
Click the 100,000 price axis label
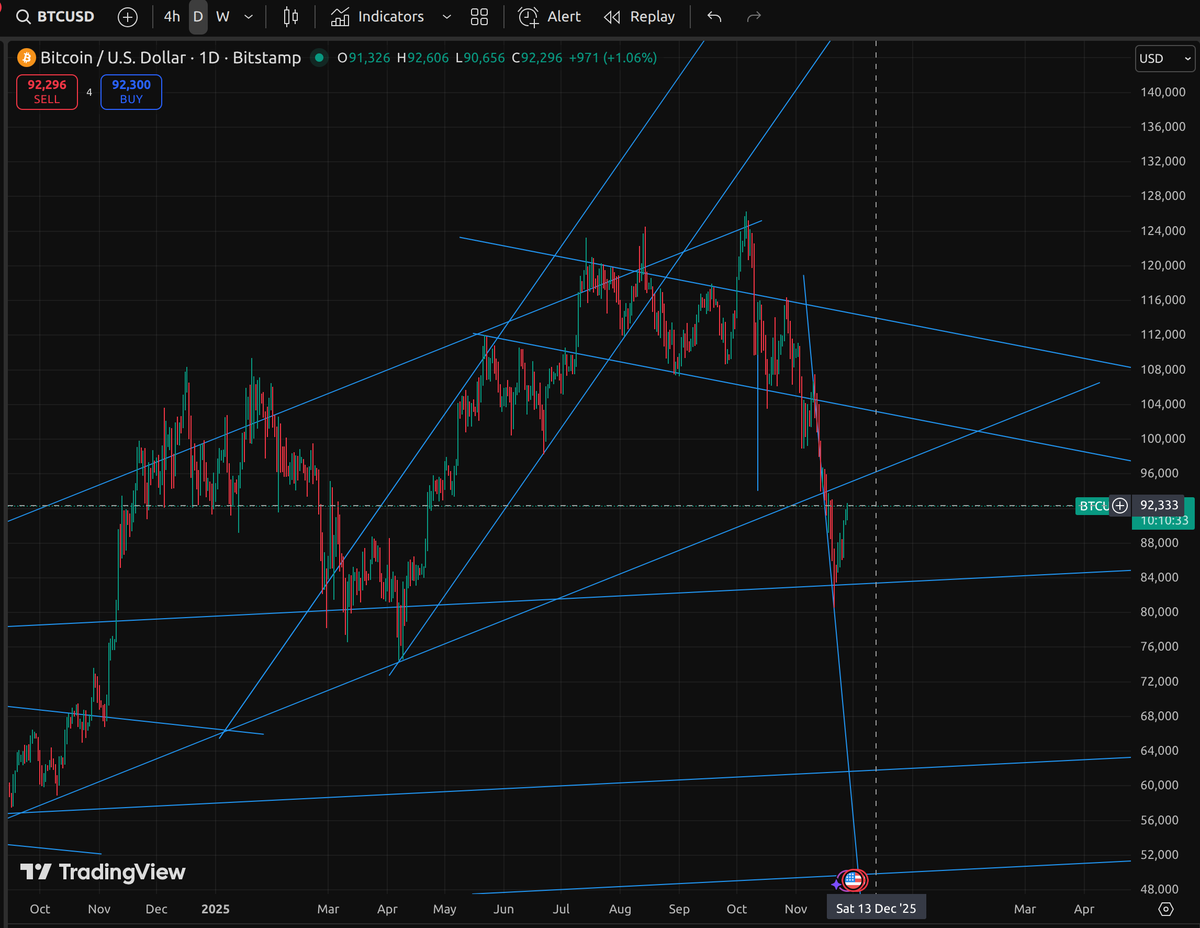1163,439
